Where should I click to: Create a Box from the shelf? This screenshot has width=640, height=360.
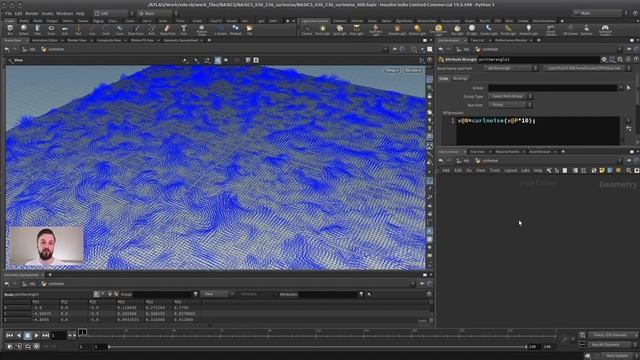10,29
